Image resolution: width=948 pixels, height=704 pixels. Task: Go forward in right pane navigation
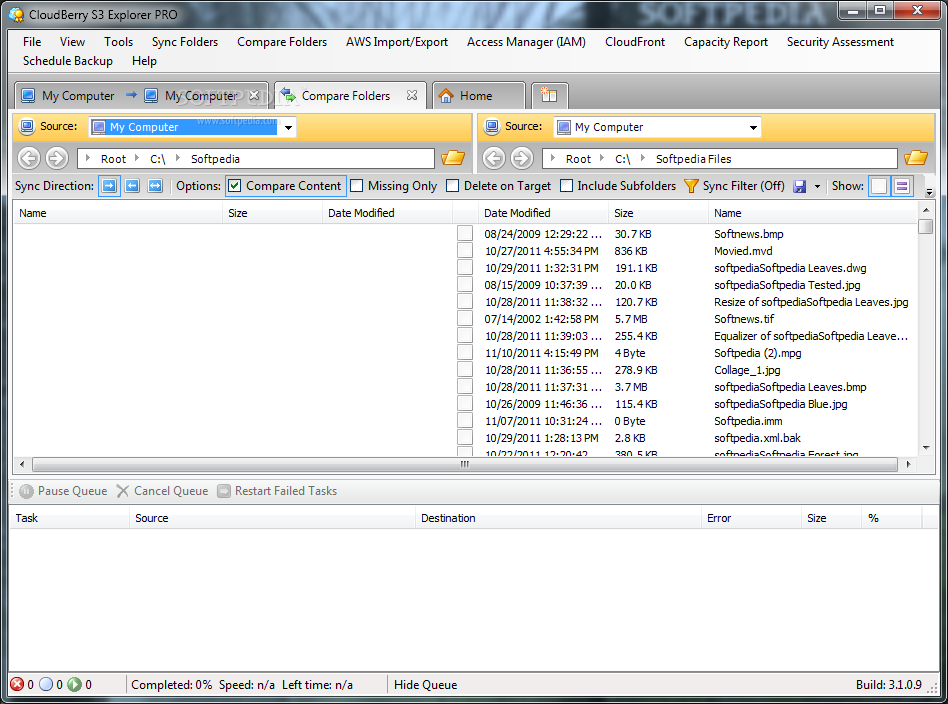click(x=522, y=158)
